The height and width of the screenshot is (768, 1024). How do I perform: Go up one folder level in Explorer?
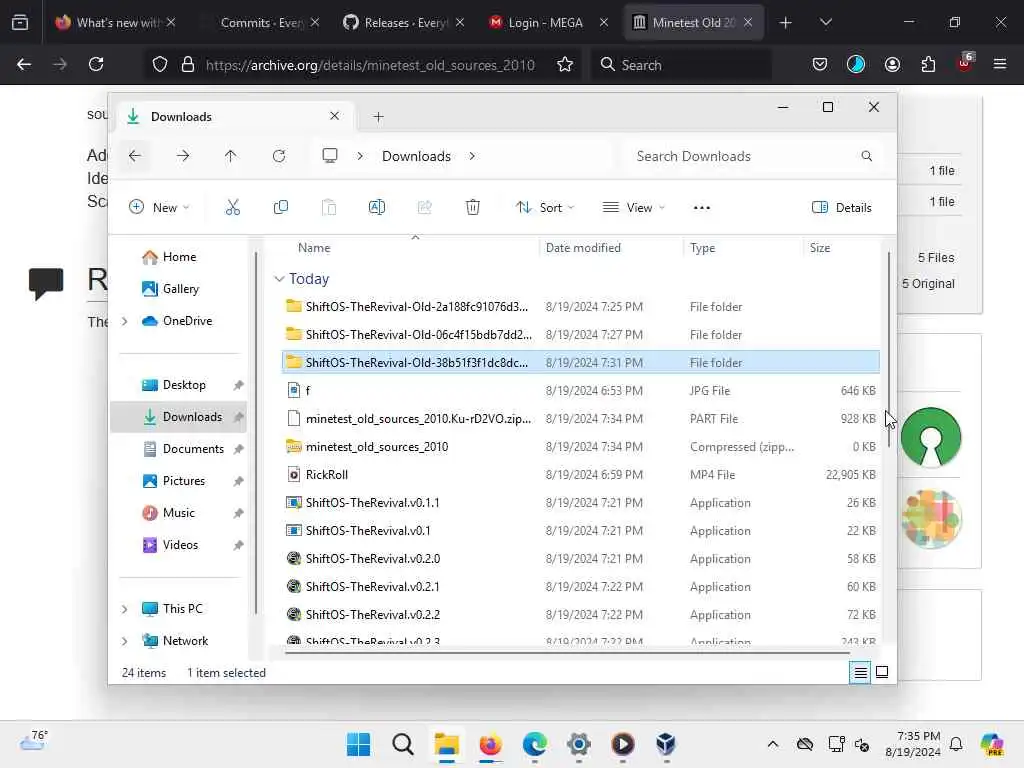[231, 156]
